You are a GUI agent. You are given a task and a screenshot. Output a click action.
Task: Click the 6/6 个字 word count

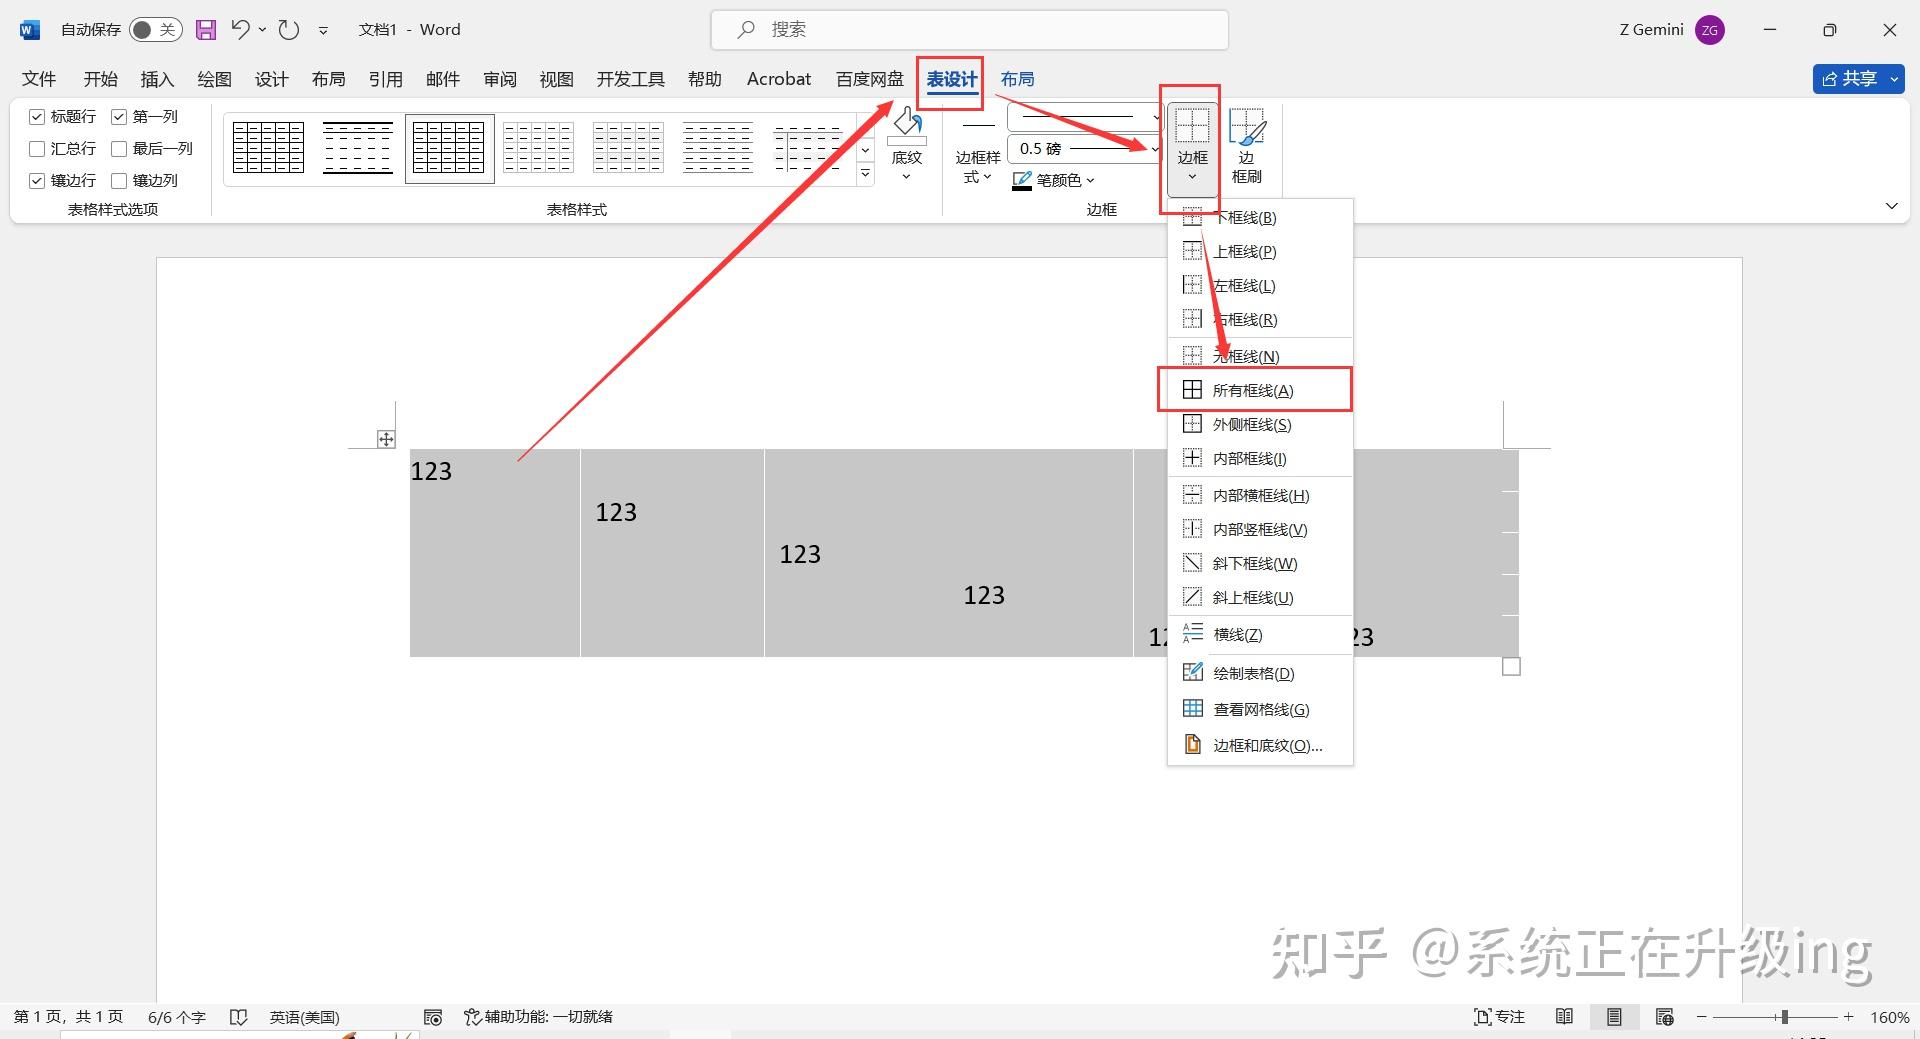pyautogui.click(x=176, y=1017)
